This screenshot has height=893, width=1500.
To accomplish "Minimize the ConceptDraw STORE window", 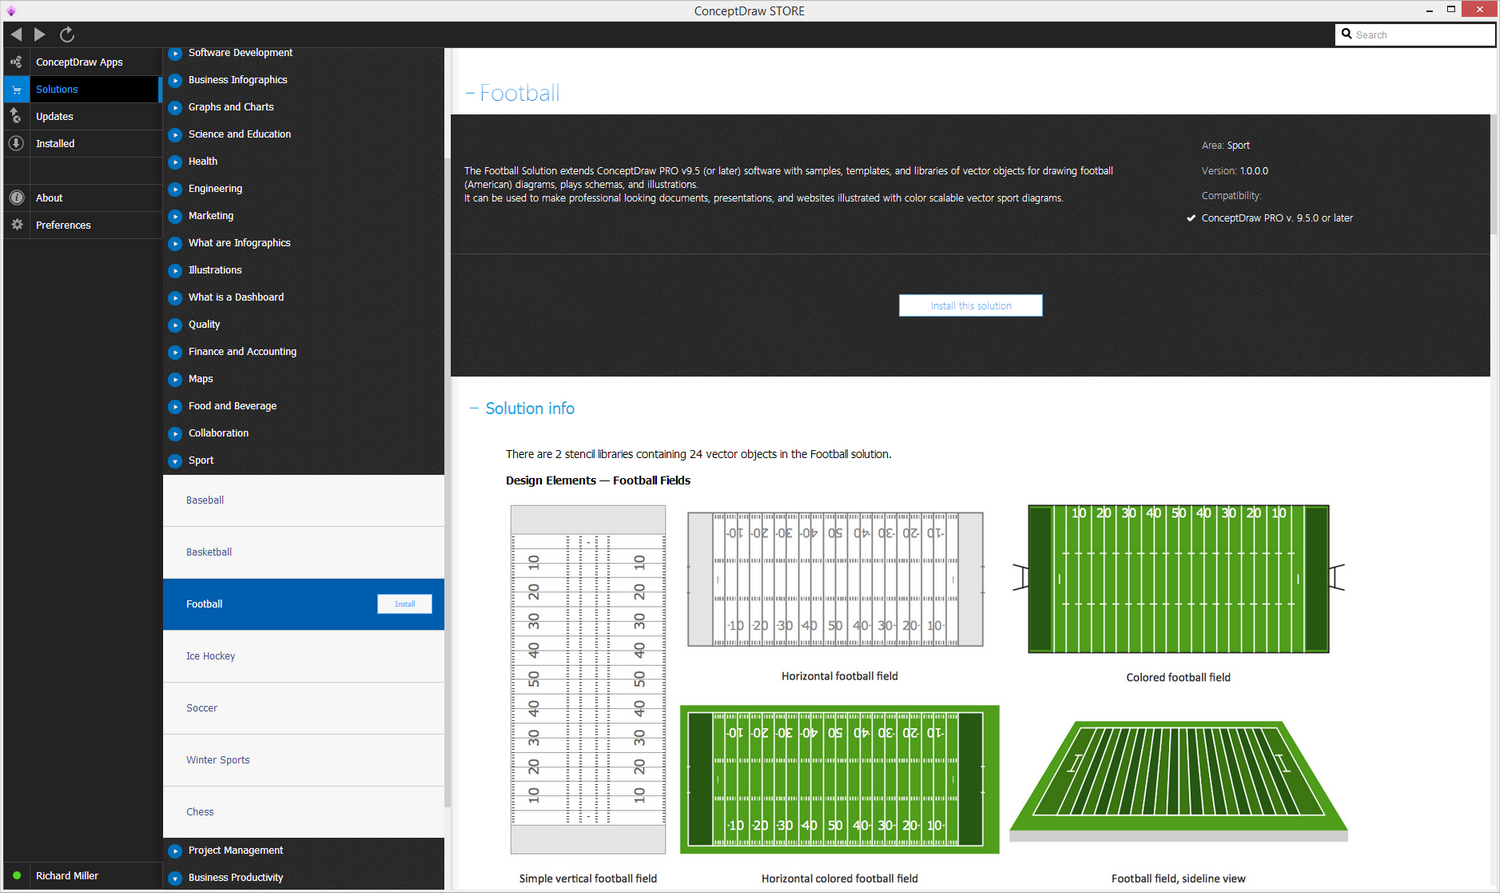I will coord(1429,10).
